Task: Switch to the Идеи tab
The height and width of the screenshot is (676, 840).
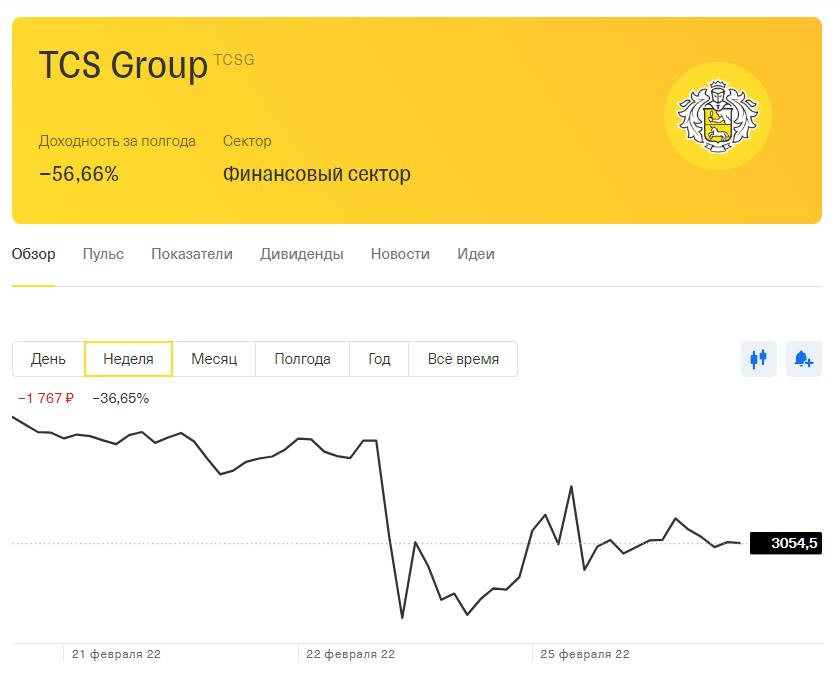Action: (476, 254)
